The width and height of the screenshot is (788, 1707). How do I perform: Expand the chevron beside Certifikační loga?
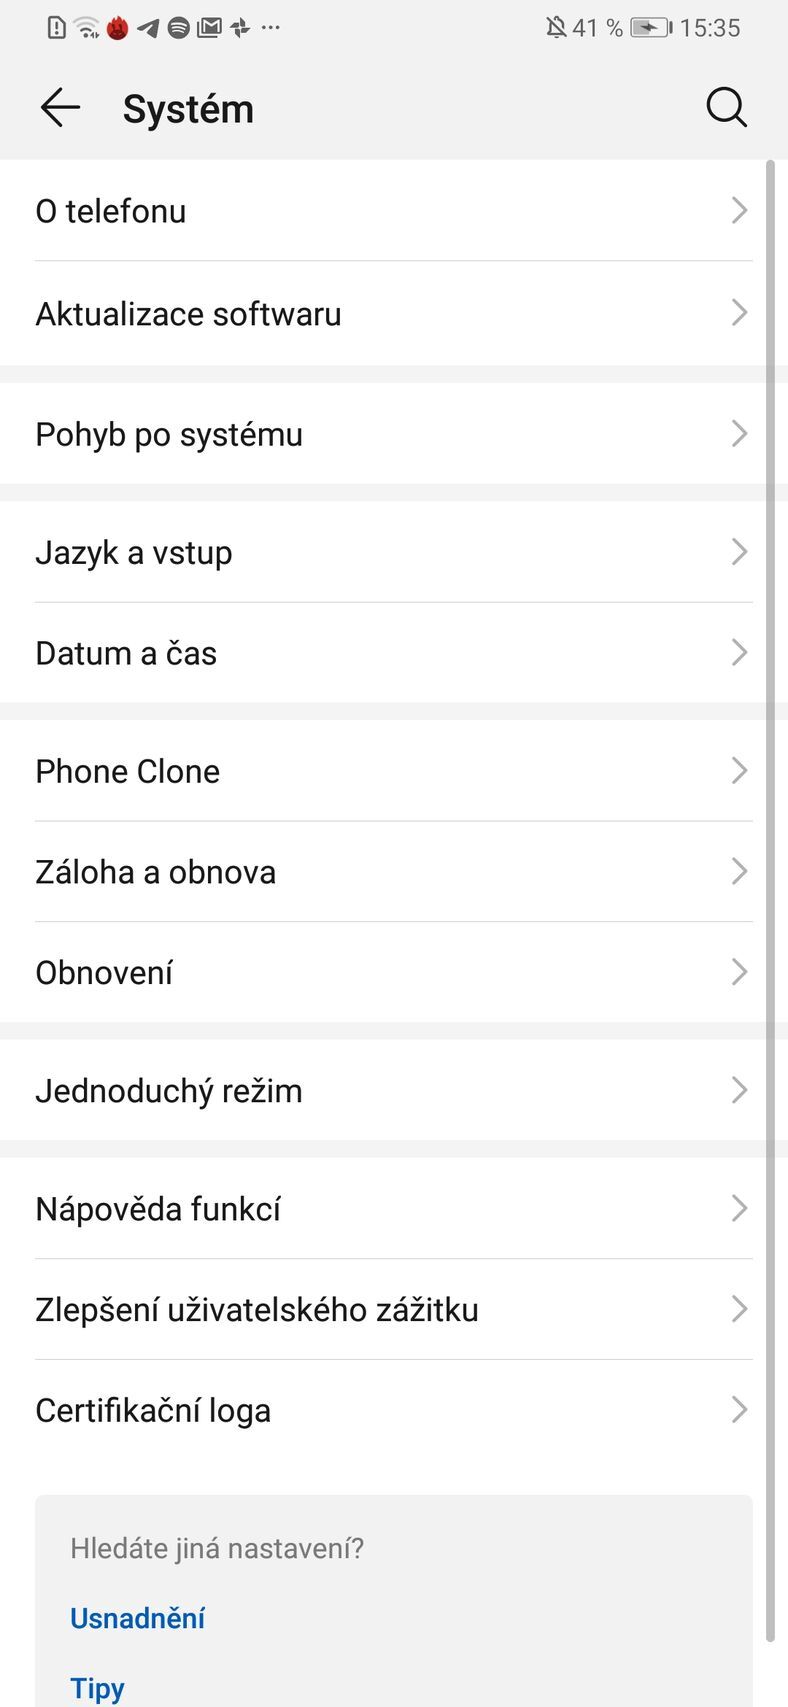(x=739, y=1410)
